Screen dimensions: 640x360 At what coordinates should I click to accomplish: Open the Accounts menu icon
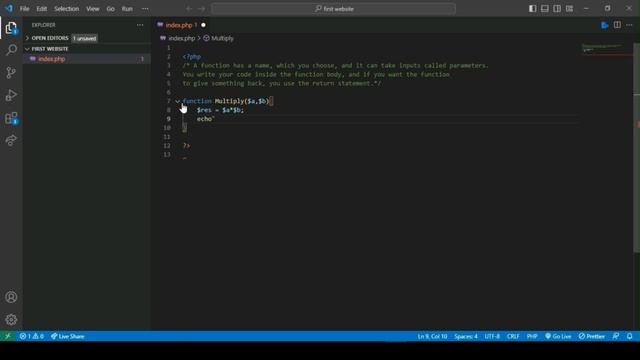pos(11,297)
